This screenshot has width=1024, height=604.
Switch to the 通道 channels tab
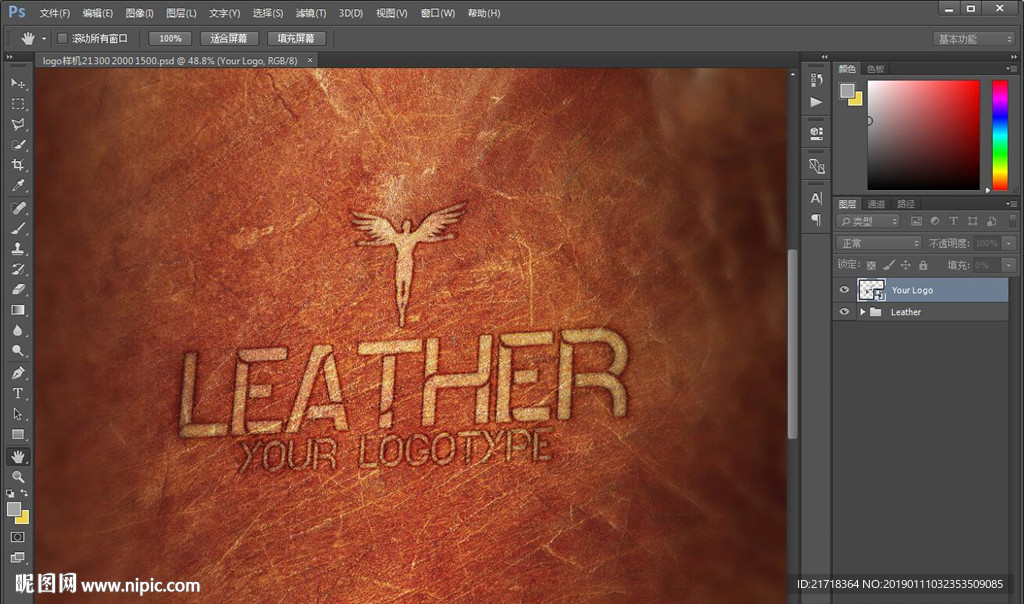click(x=876, y=204)
